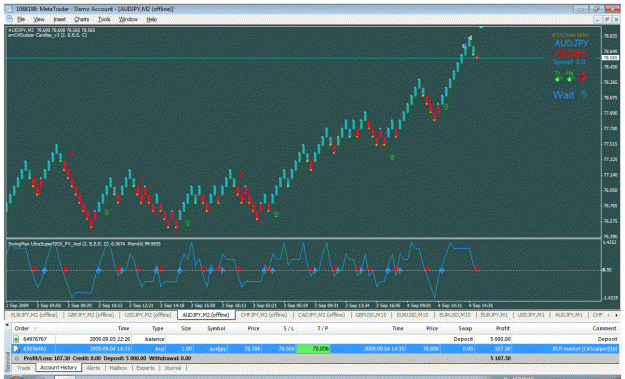Sort history by Symbol column header

pos(216,328)
